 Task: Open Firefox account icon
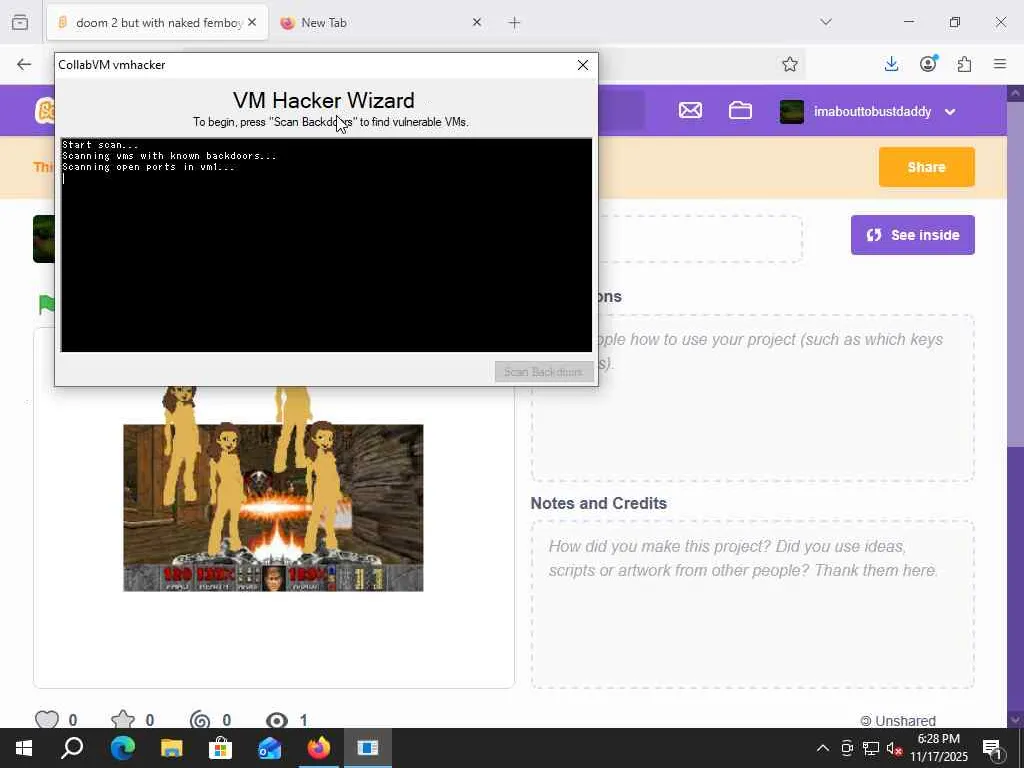928,63
